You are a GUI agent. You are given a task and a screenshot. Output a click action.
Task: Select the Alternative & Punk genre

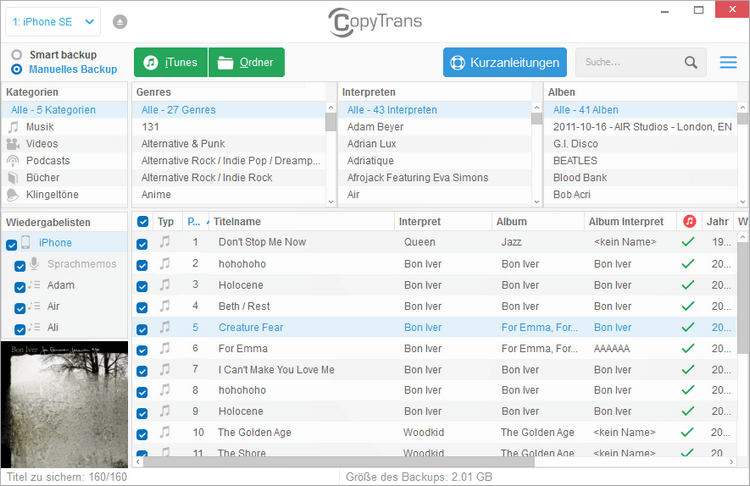click(x=229, y=144)
